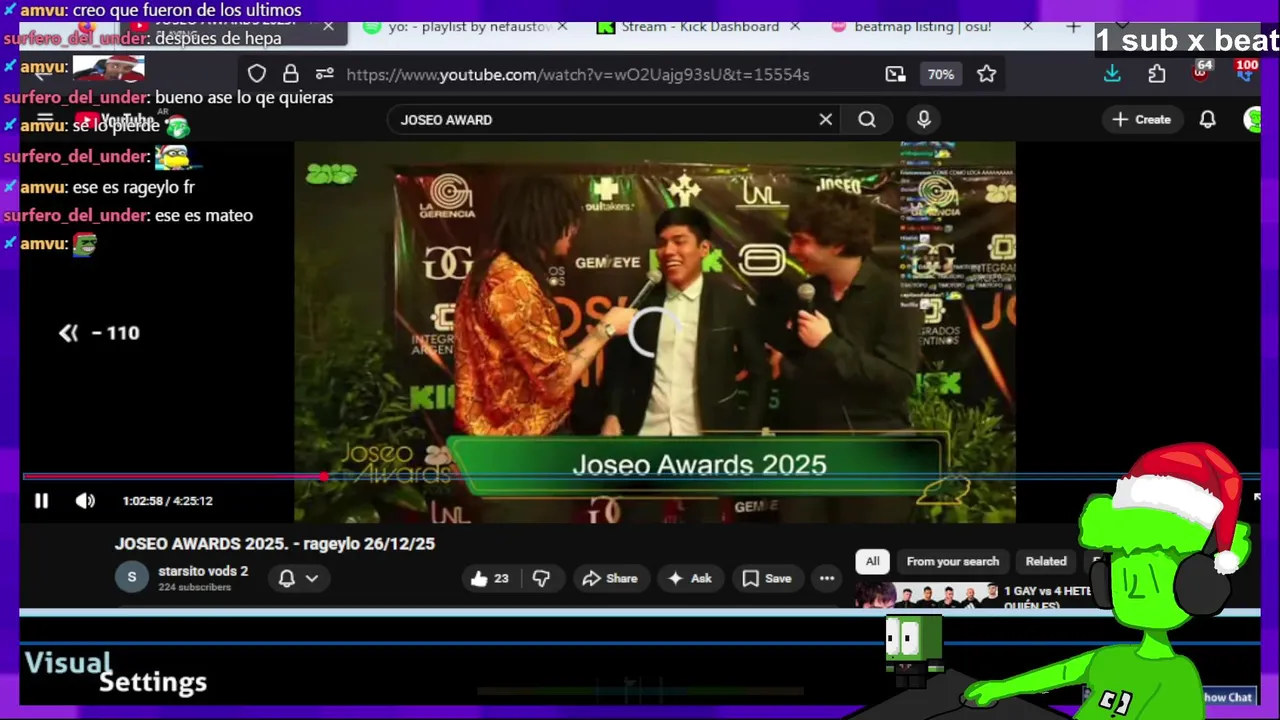
Task: Clear the JOSEO AWARD search text
Action: click(x=826, y=120)
